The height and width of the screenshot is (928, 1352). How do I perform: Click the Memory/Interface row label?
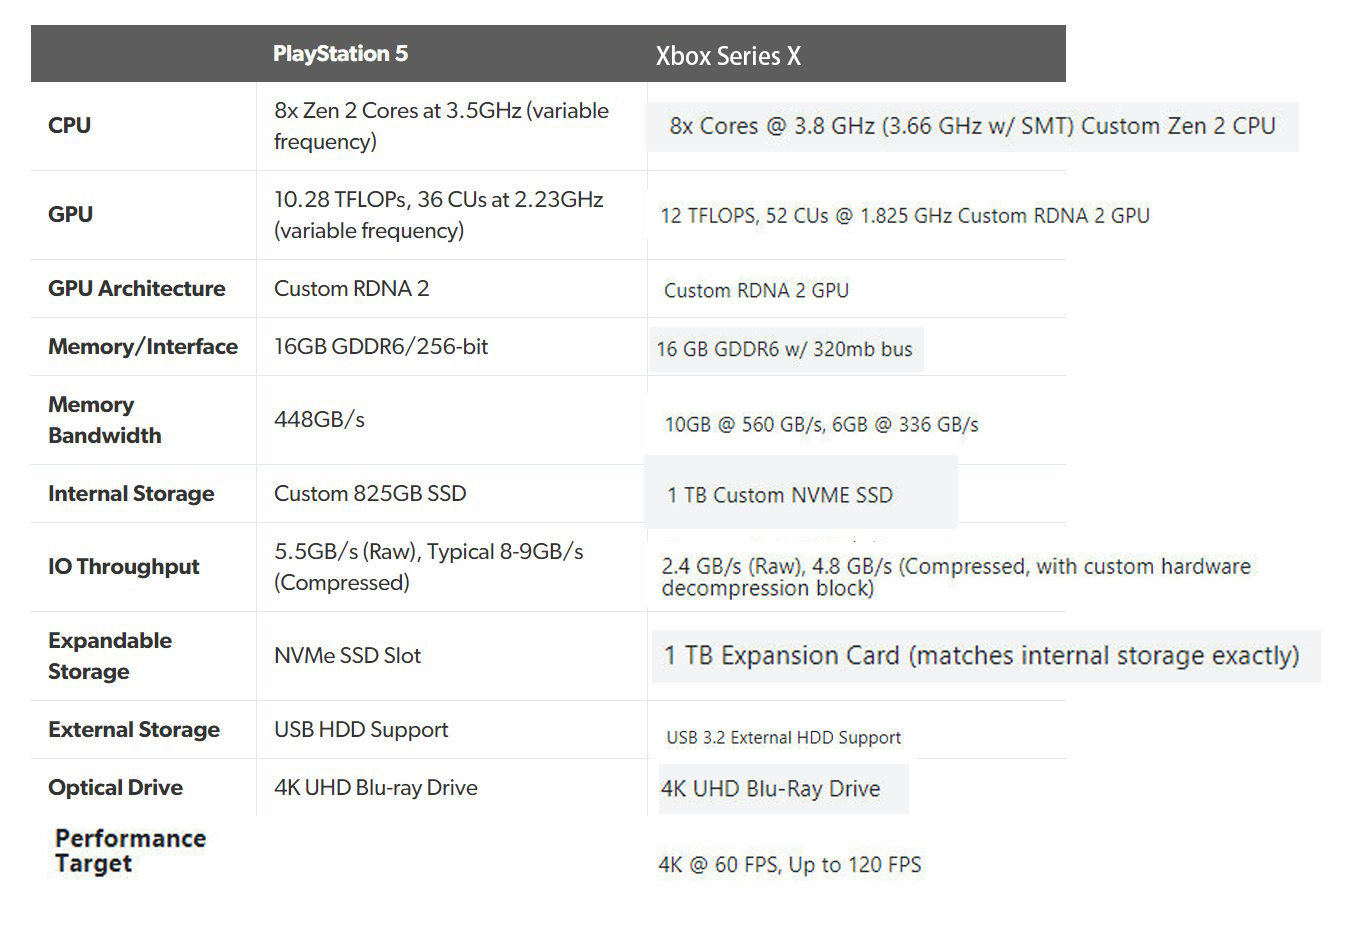pos(143,346)
